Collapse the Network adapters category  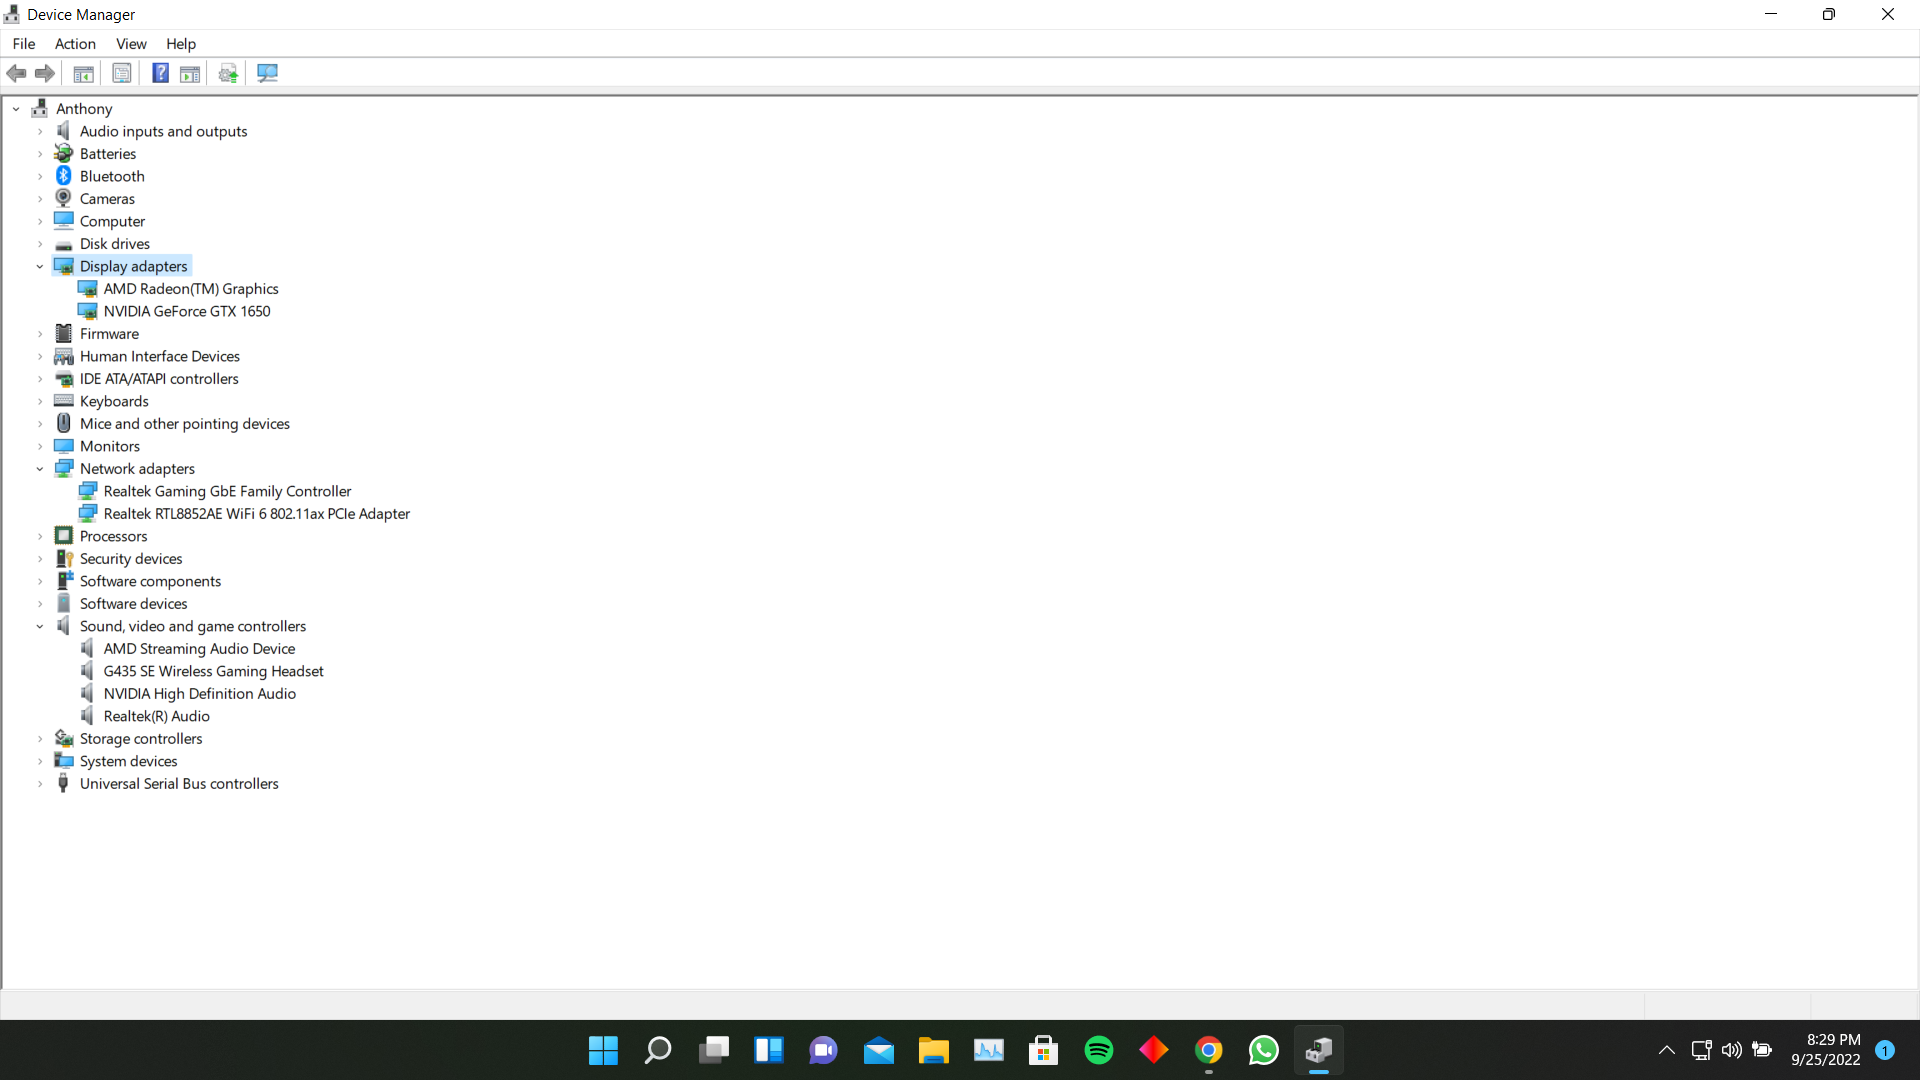[40, 468]
